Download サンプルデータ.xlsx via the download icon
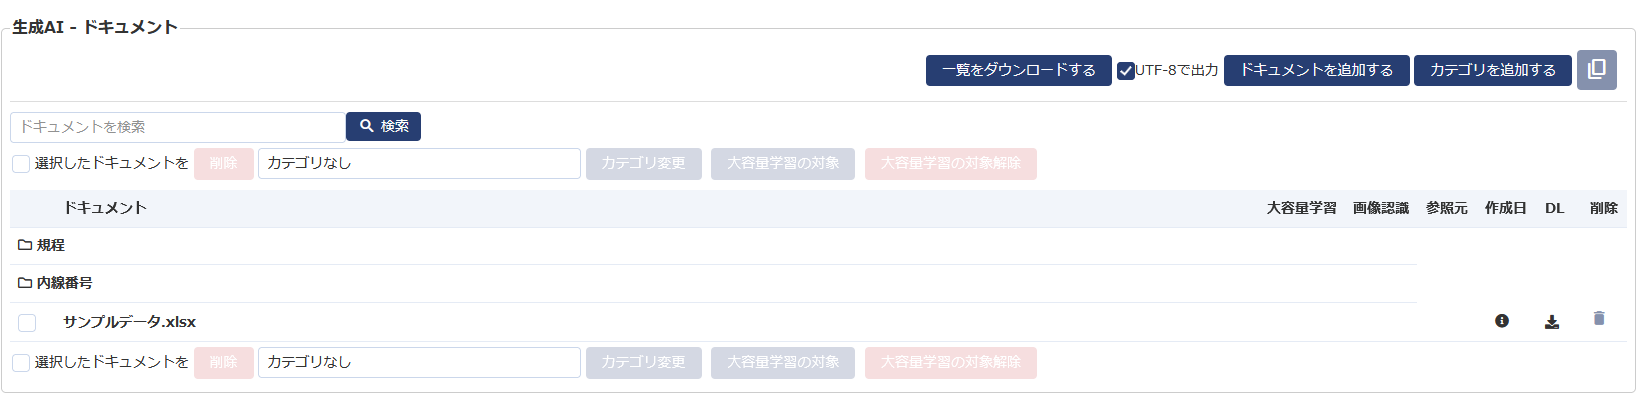The height and width of the screenshot is (409, 1652). [x=1551, y=322]
